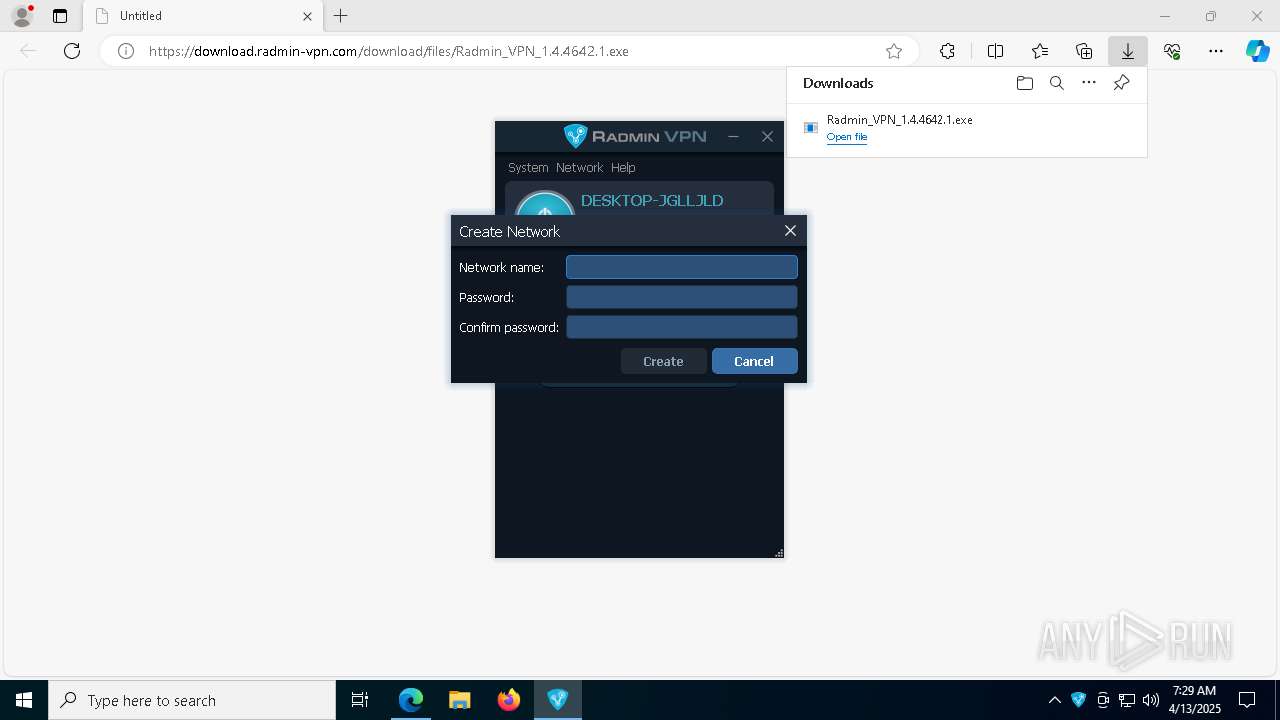Viewport: 1280px width, 720px height.
Task: Open more options in the Downloads panel
Action: click(1089, 83)
